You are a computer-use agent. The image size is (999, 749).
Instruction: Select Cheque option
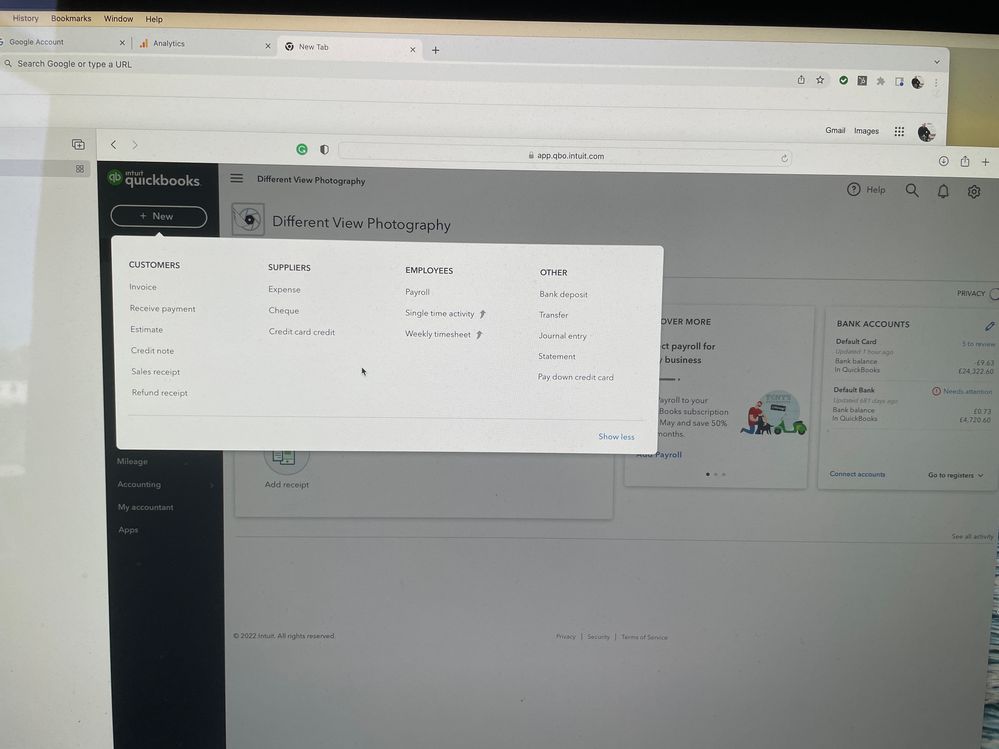(284, 310)
